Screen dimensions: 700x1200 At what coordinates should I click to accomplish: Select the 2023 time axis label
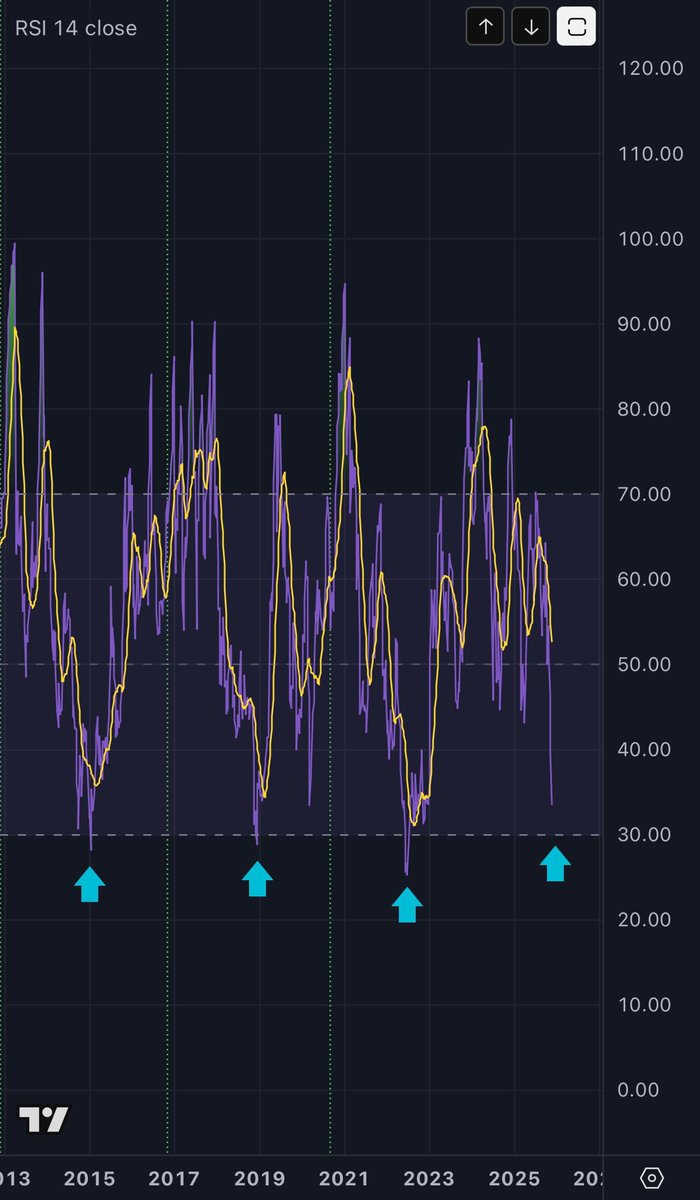coord(429,1178)
